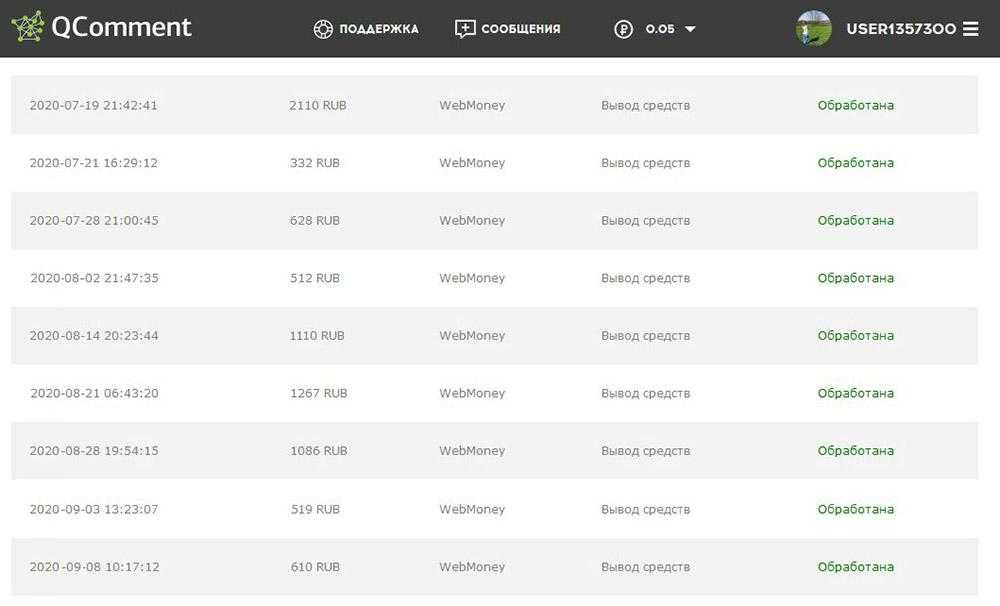Click Обработана status of the 610 RUB row

click(x=855, y=567)
